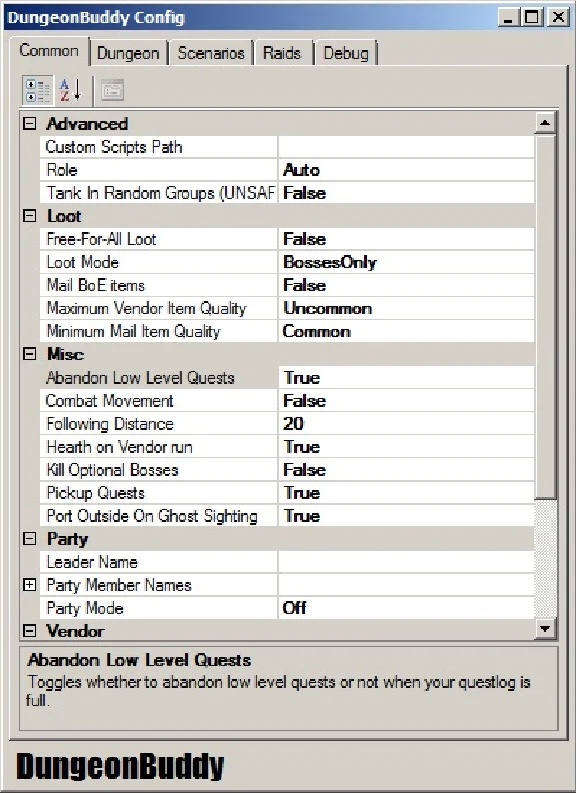Toggle Free-For-All Loot False value
The image size is (576, 793).
tap(406, 239)
